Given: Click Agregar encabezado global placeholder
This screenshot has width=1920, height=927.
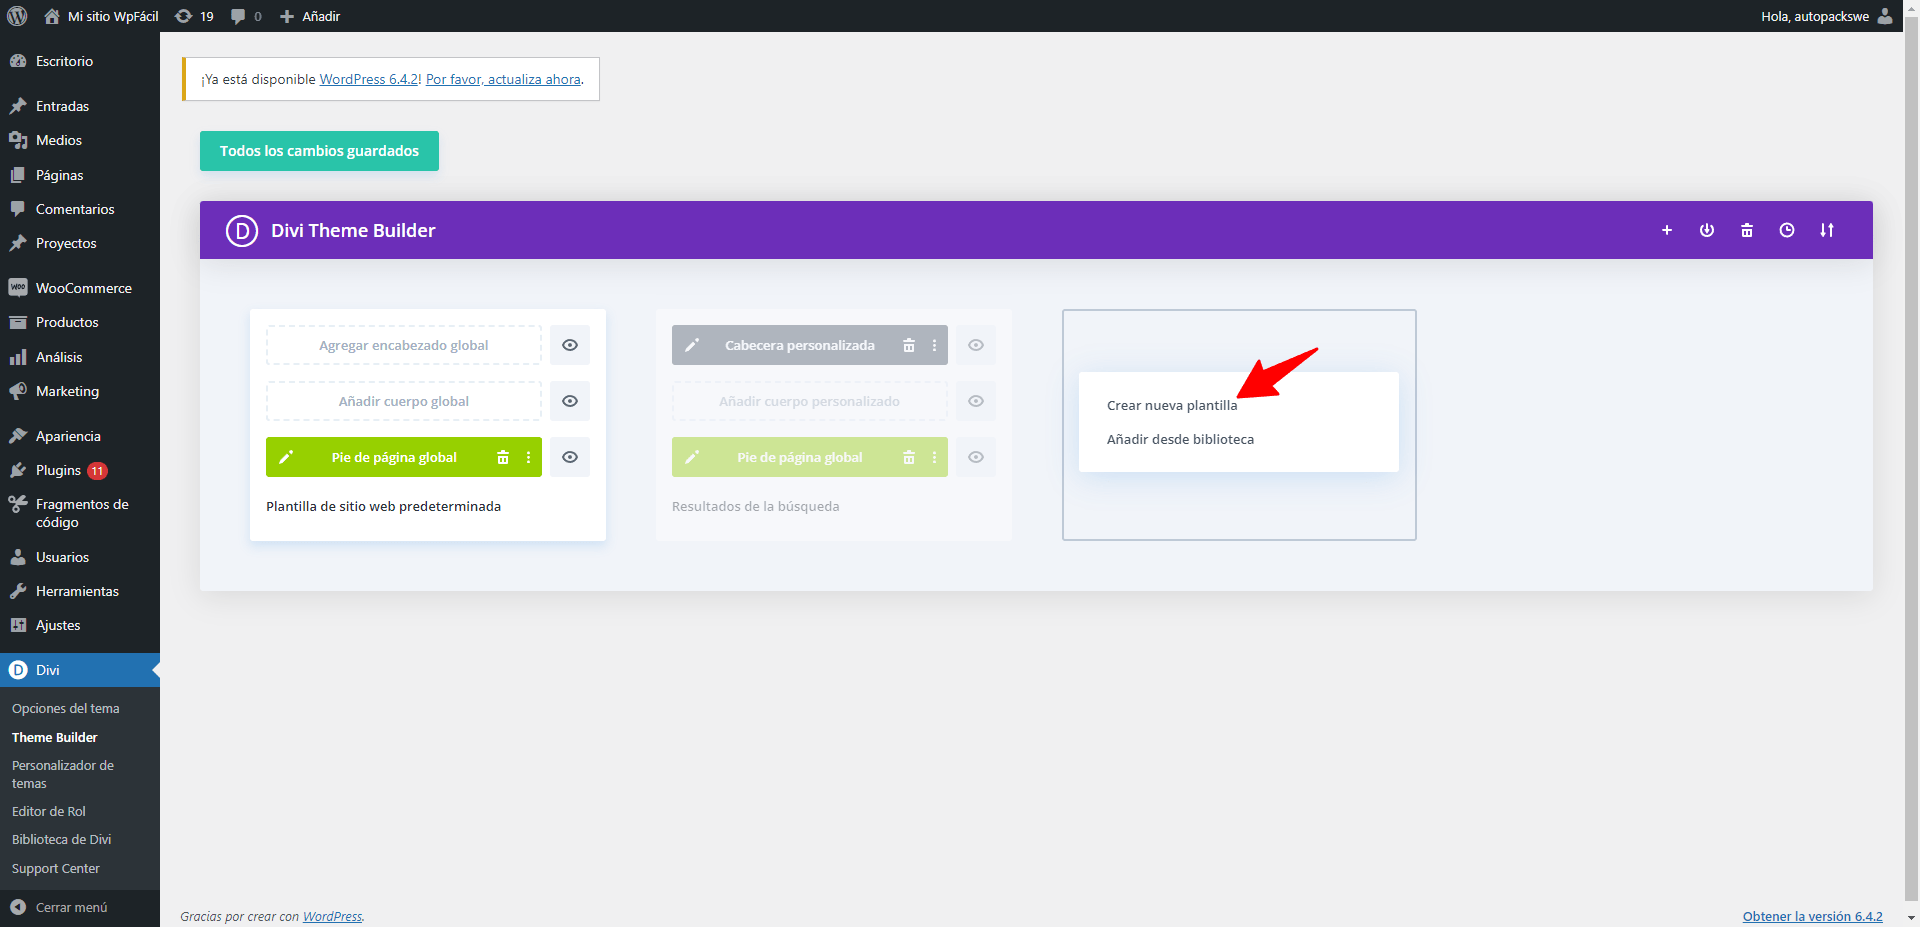Looking at the screenshot, I should point(404,345).
